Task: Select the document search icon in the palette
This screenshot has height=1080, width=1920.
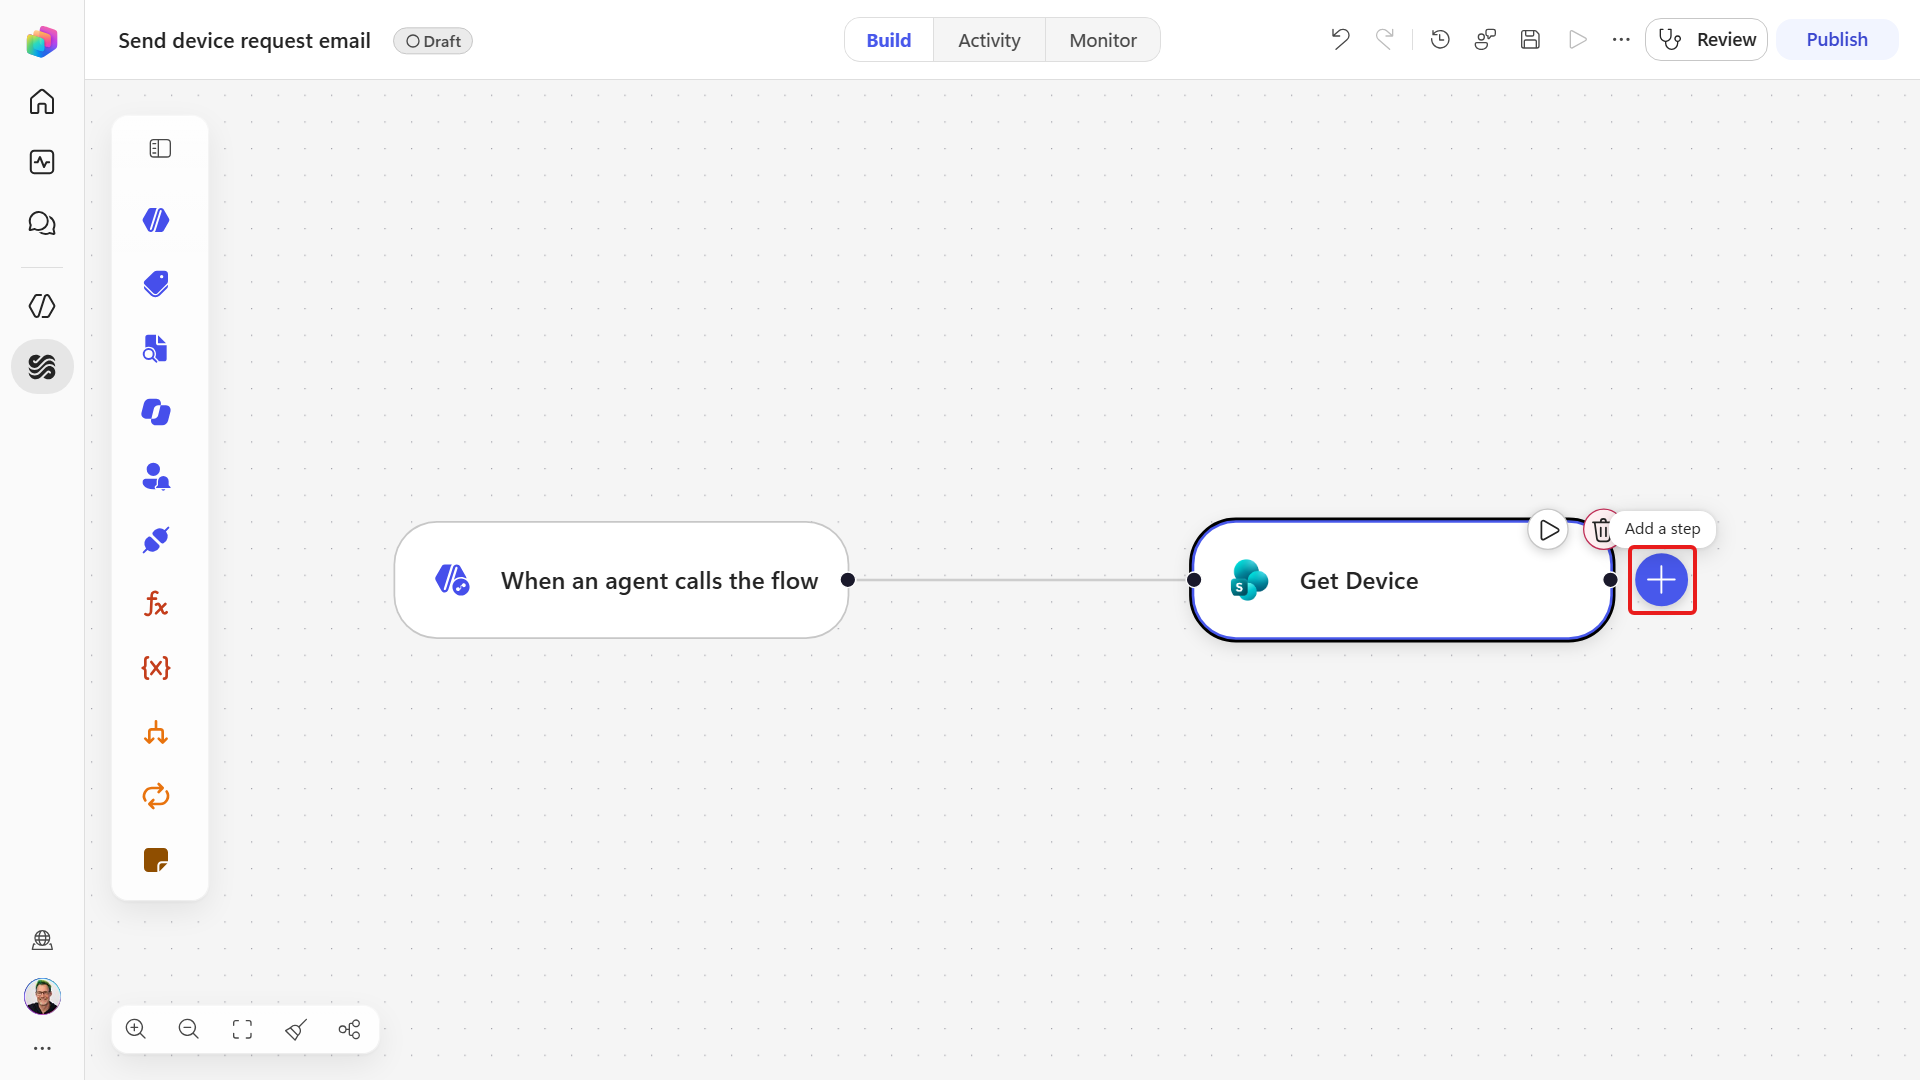Action: click(x=156, y=348)
